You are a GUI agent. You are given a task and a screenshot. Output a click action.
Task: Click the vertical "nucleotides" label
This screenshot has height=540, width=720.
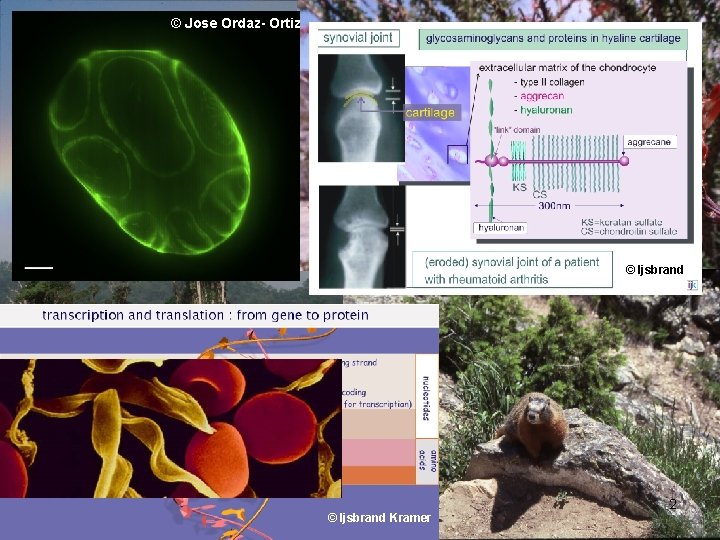pos(426,398)
